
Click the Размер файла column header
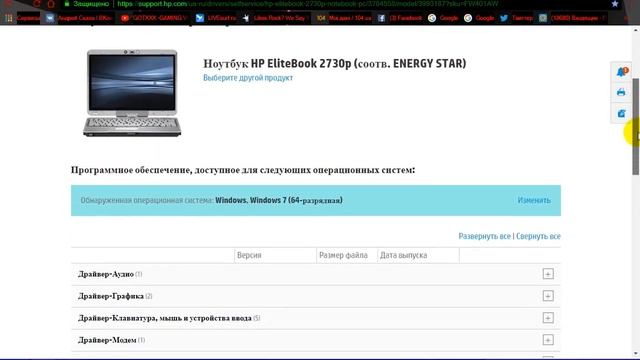pos(343,255)
